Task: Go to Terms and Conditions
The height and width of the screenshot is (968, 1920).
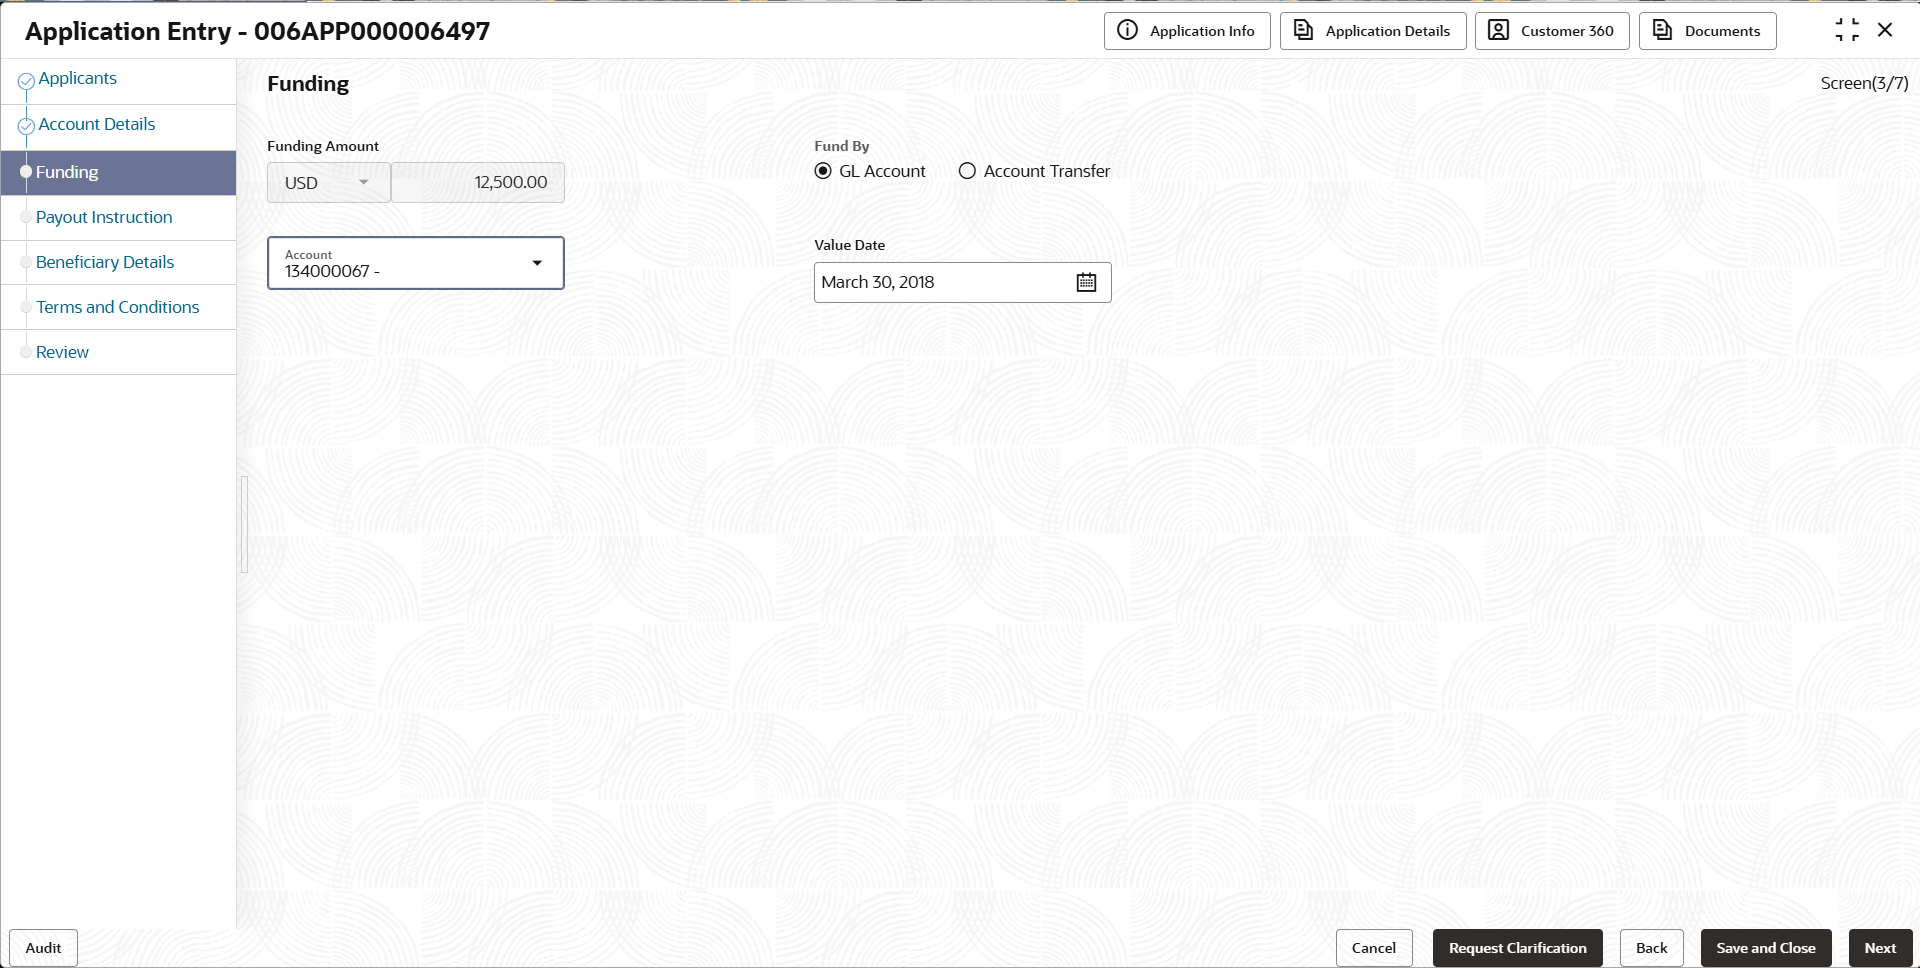Action: [x=117, y=307]
